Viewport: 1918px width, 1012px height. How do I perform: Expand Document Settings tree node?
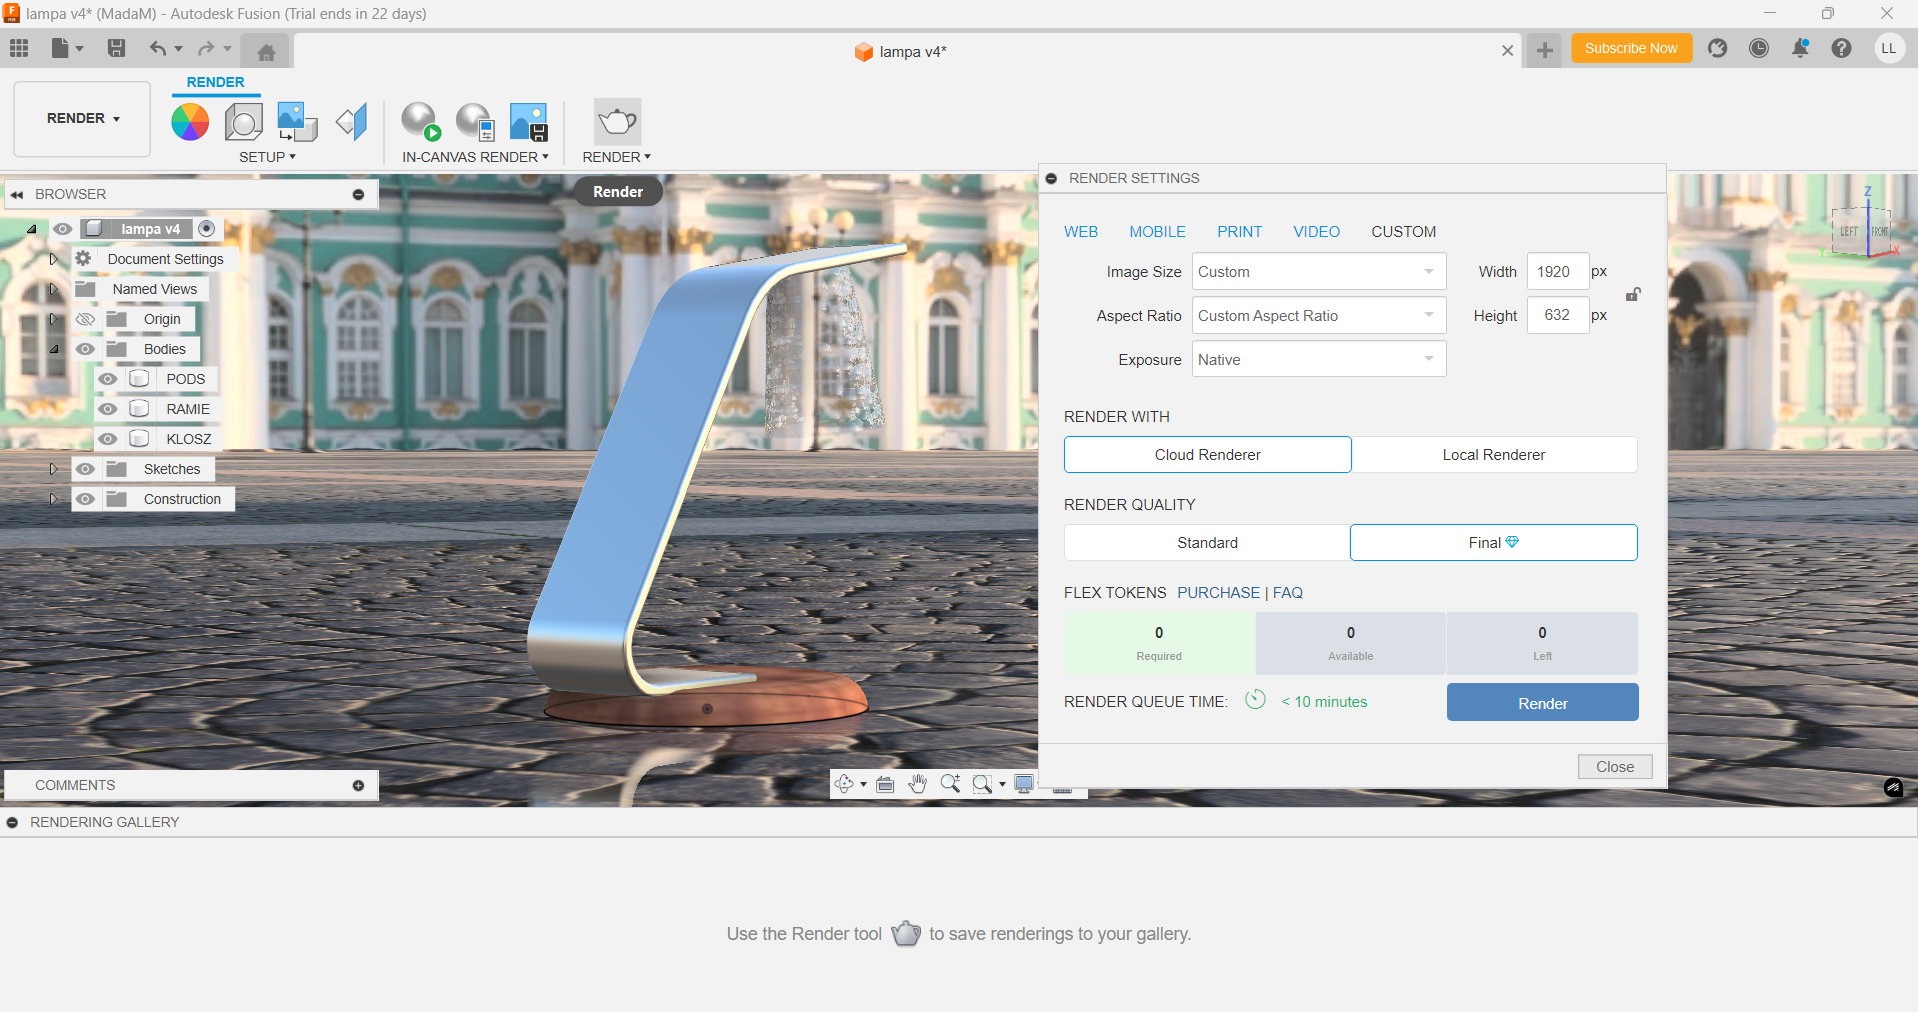[x=53, y=259]
